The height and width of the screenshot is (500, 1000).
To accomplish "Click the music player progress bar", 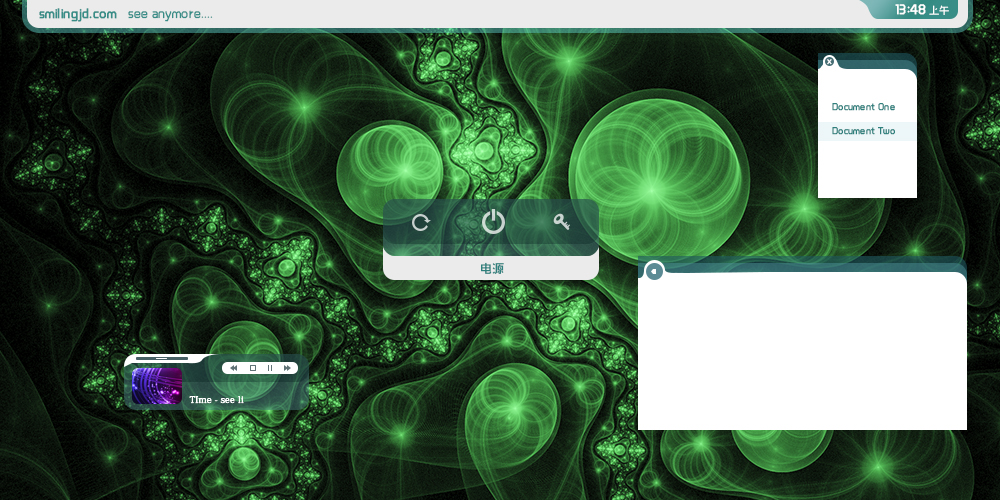I will (x=162, y=357).
